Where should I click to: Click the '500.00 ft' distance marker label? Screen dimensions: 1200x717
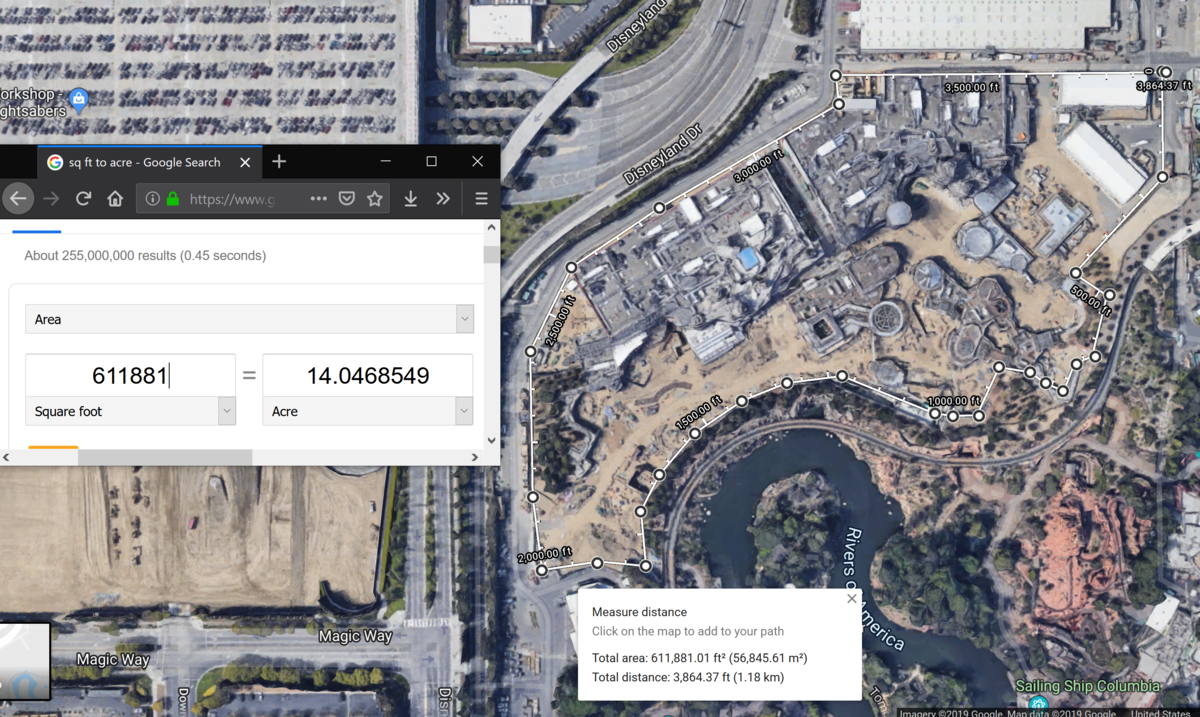(x=1090, y=300)
